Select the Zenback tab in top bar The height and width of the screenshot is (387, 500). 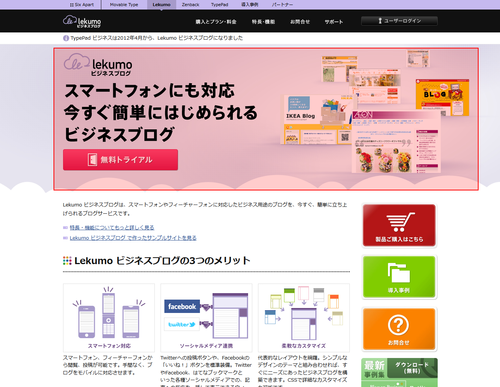190,5
